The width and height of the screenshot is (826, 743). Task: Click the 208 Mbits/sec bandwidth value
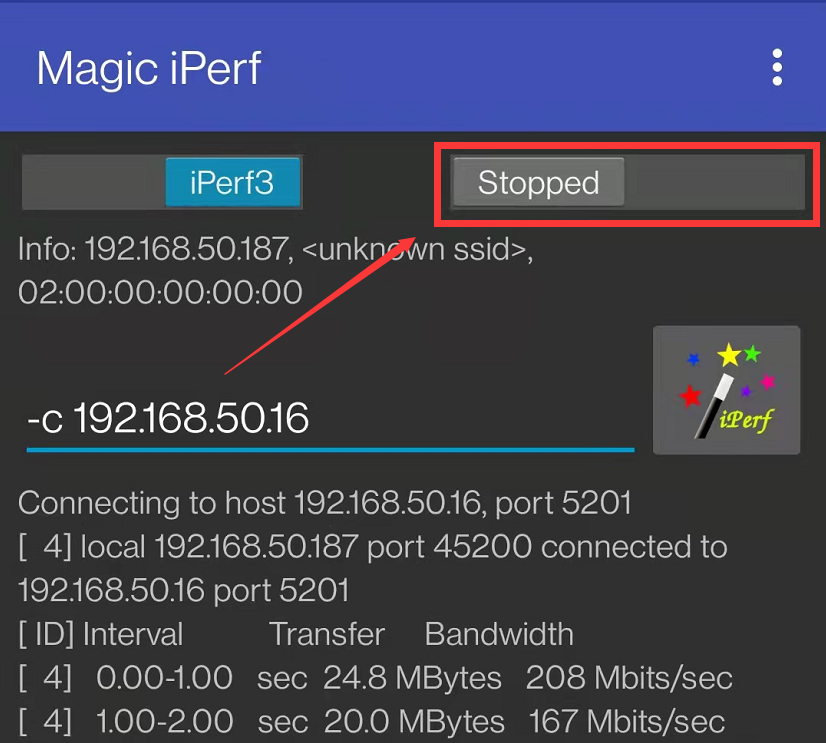click(x=629, y=678)
